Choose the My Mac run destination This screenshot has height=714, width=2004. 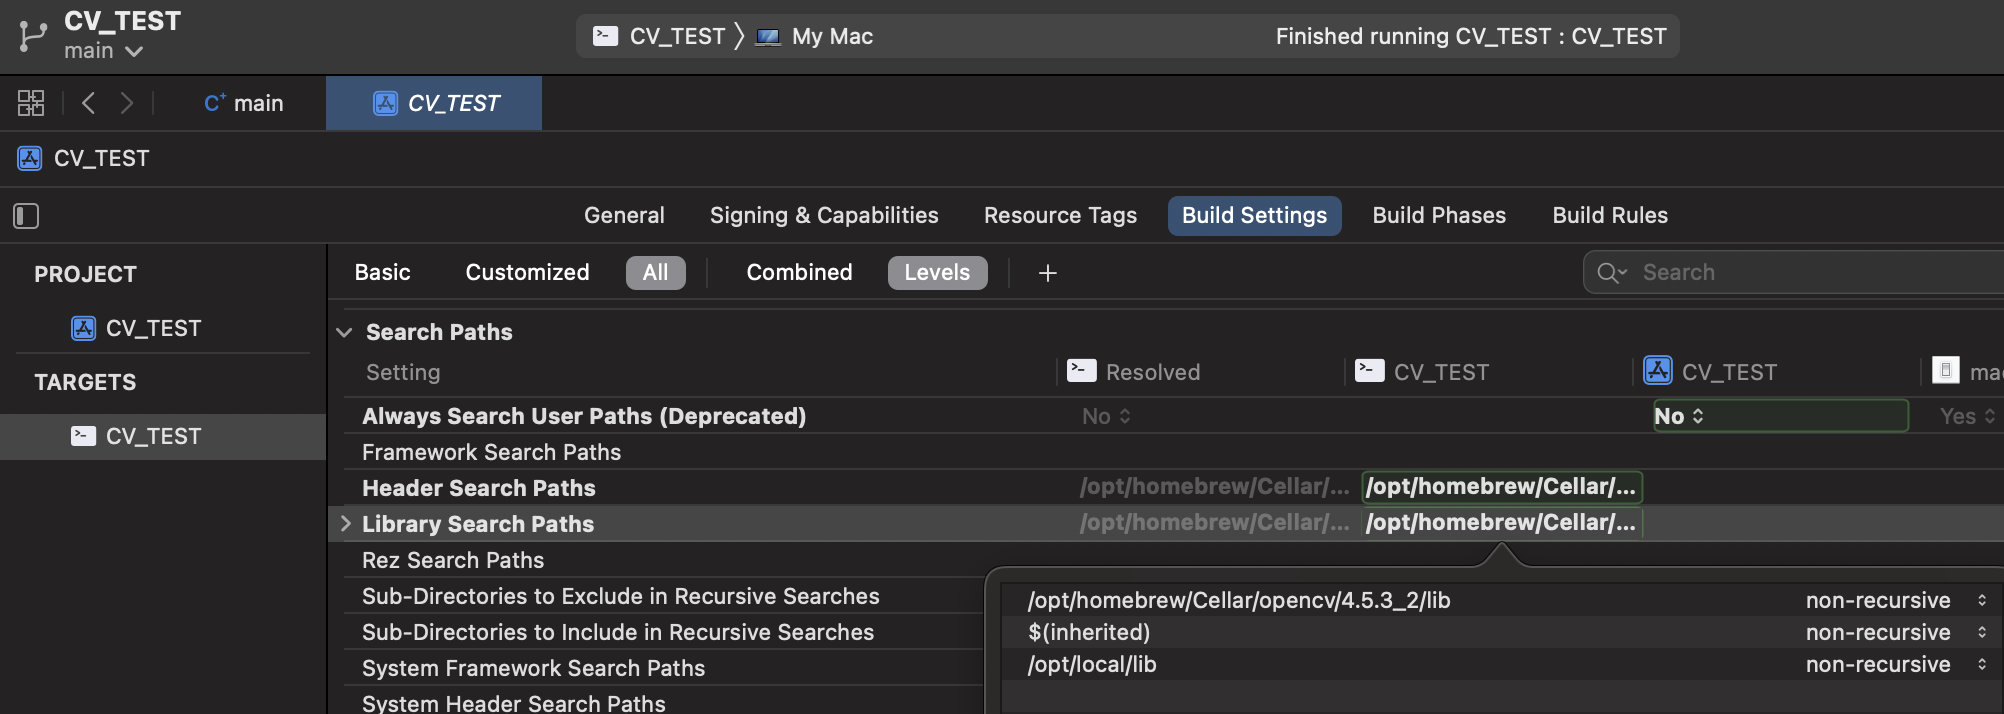[814, 37]
